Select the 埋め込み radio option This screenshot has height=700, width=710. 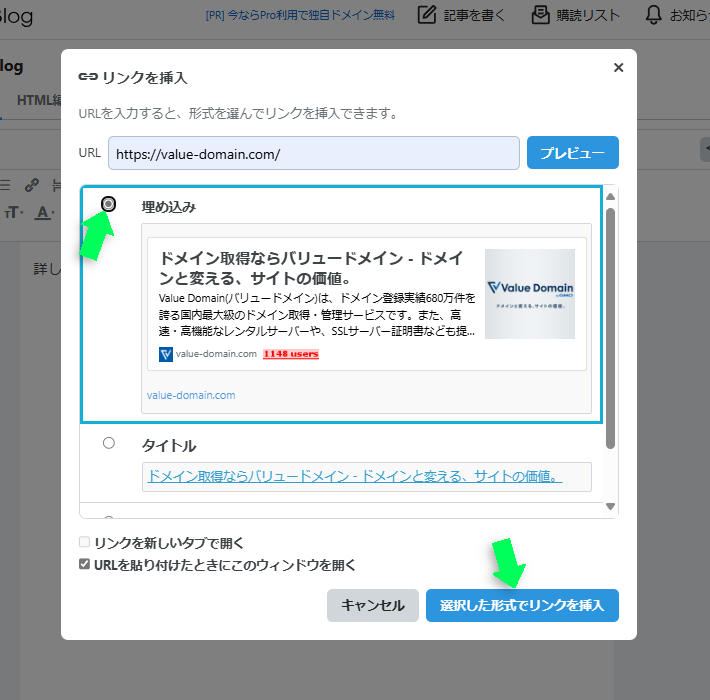point(108,204)
